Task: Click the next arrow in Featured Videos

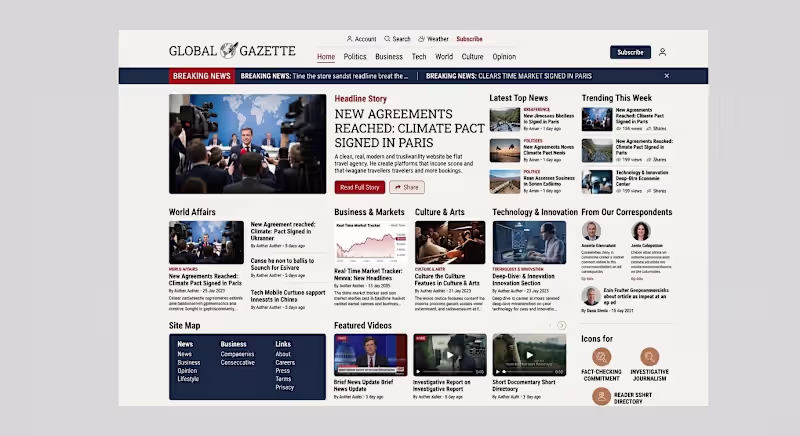Action: click(562, 325)
